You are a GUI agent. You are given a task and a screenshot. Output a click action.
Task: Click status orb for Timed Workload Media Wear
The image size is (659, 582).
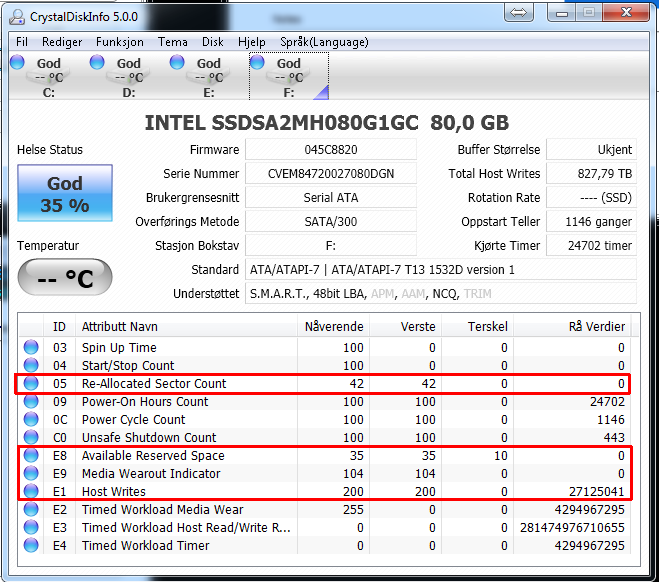click(x=31, y=509)
